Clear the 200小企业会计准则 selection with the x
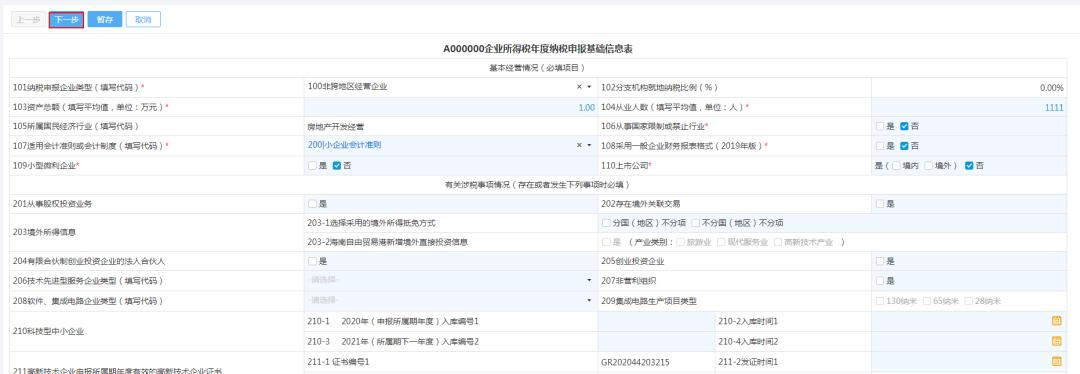Screen dimensions: 1080x374 [x=579, y=145]
